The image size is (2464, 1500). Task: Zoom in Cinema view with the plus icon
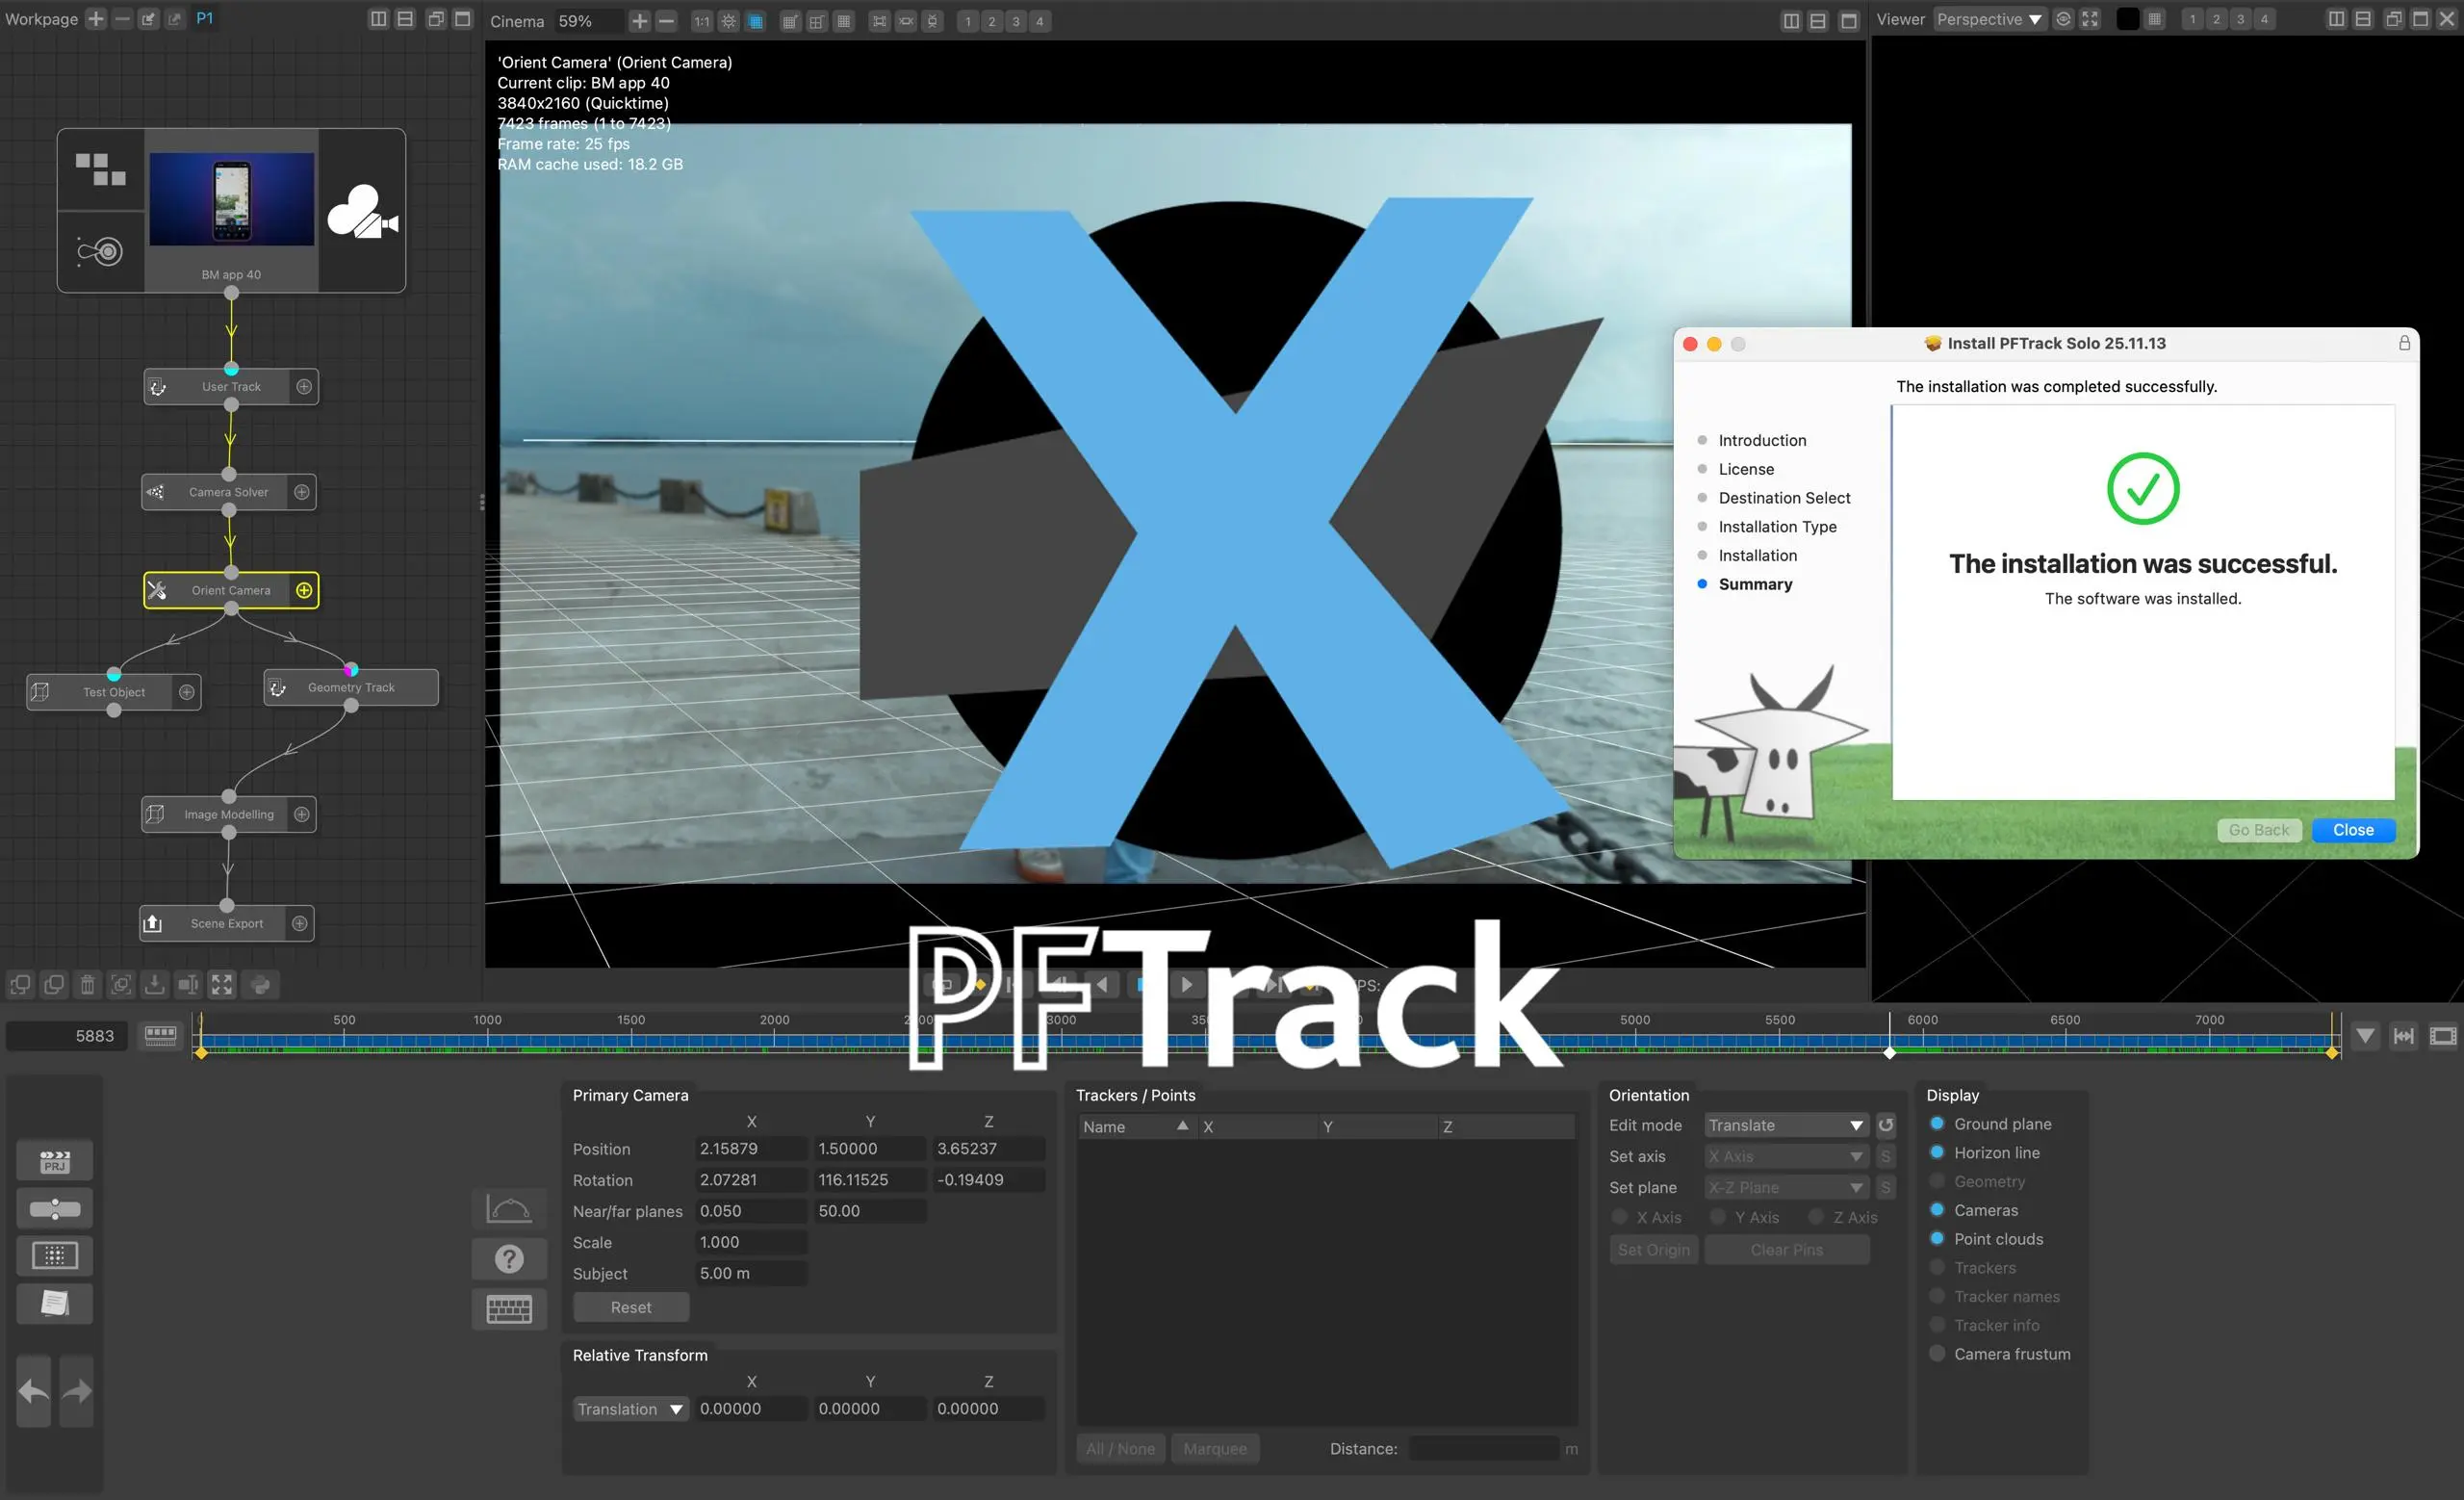[640, 21]
